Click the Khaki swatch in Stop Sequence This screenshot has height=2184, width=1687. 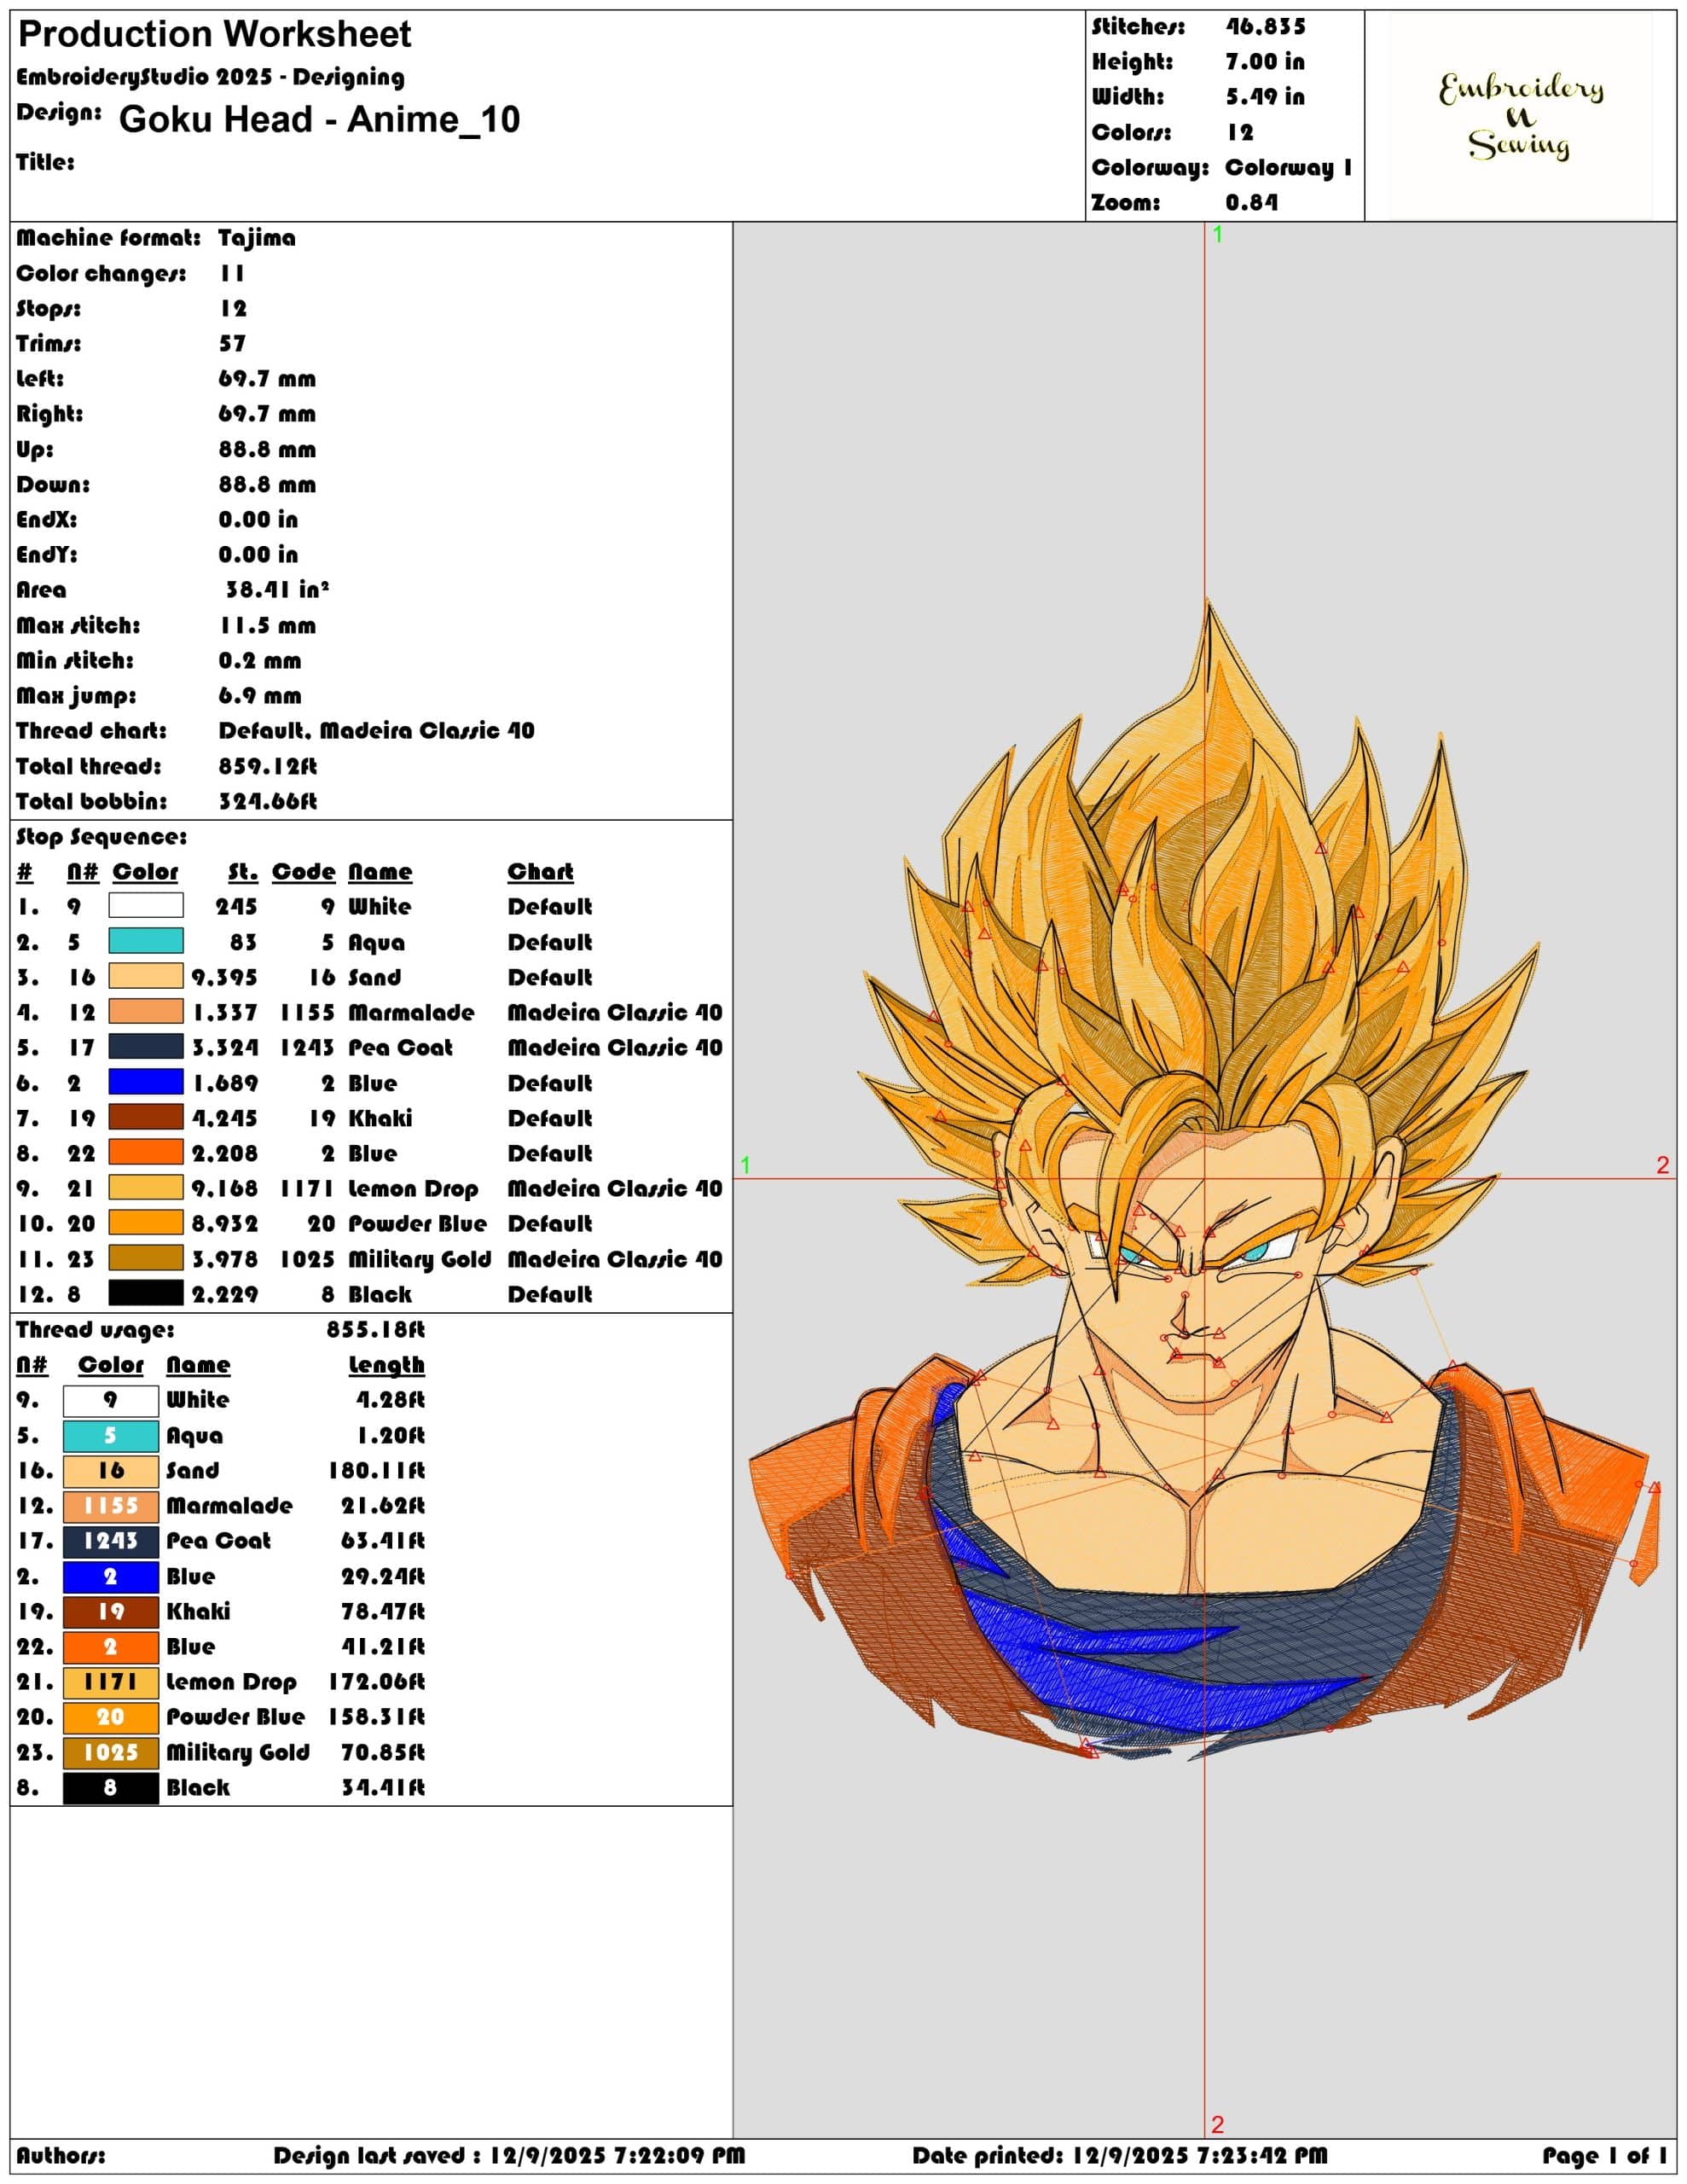pos(146,1117)
